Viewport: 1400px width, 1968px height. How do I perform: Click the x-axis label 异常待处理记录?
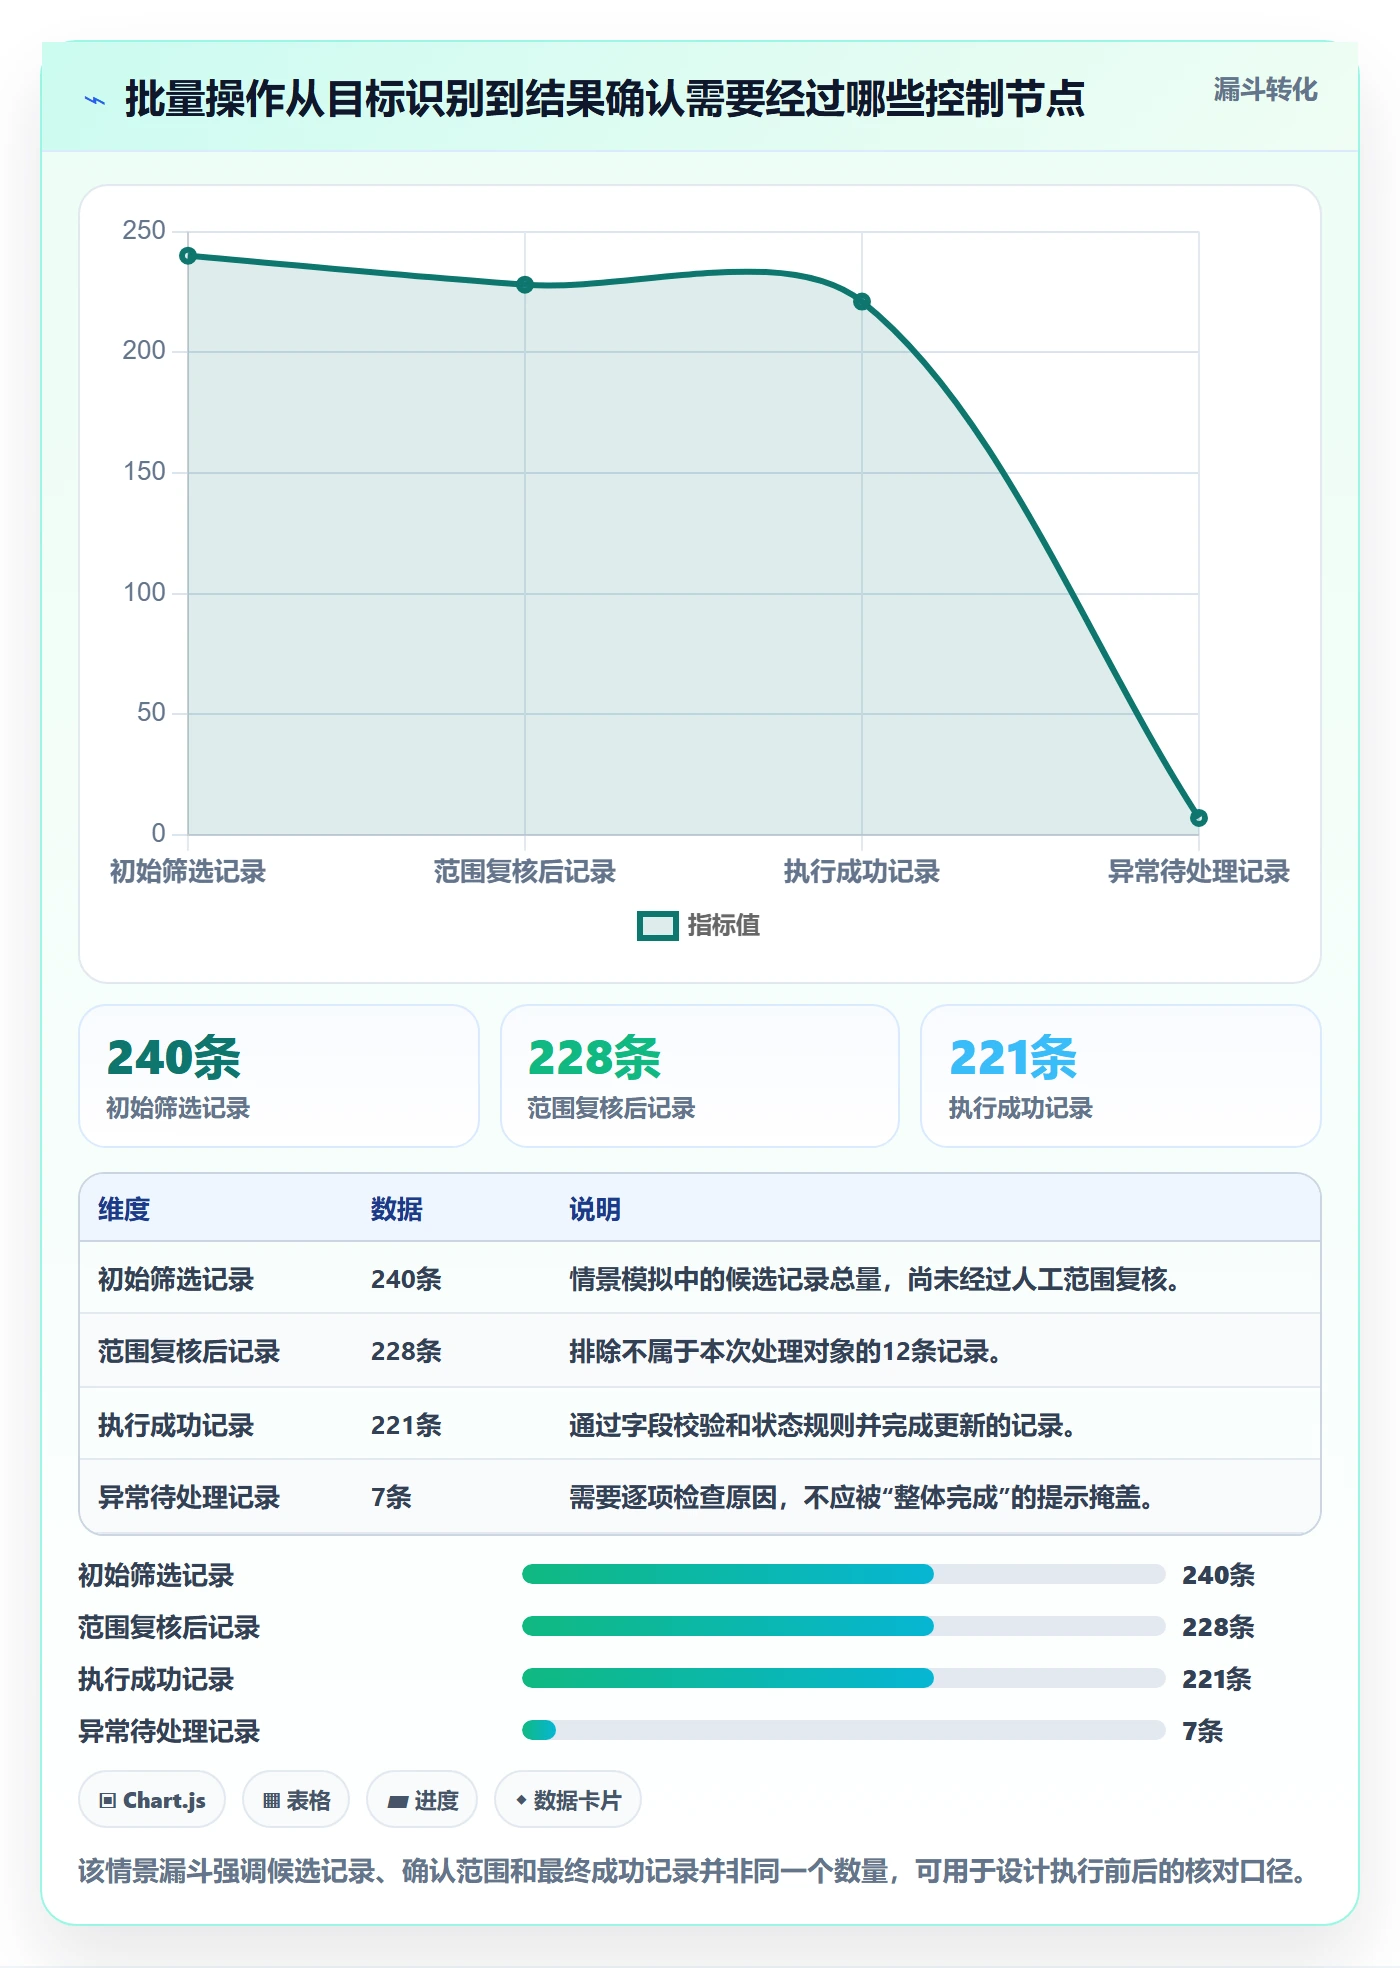pyautogui.click(x=1199, y=872)
